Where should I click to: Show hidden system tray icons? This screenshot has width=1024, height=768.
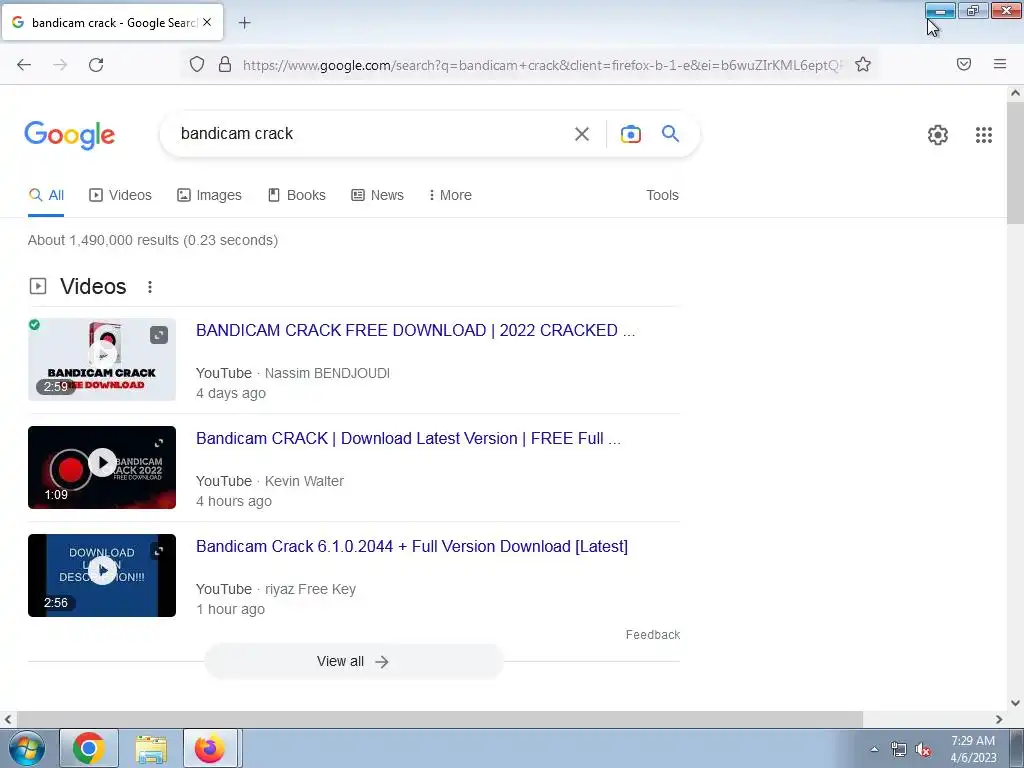coord(874,749)
